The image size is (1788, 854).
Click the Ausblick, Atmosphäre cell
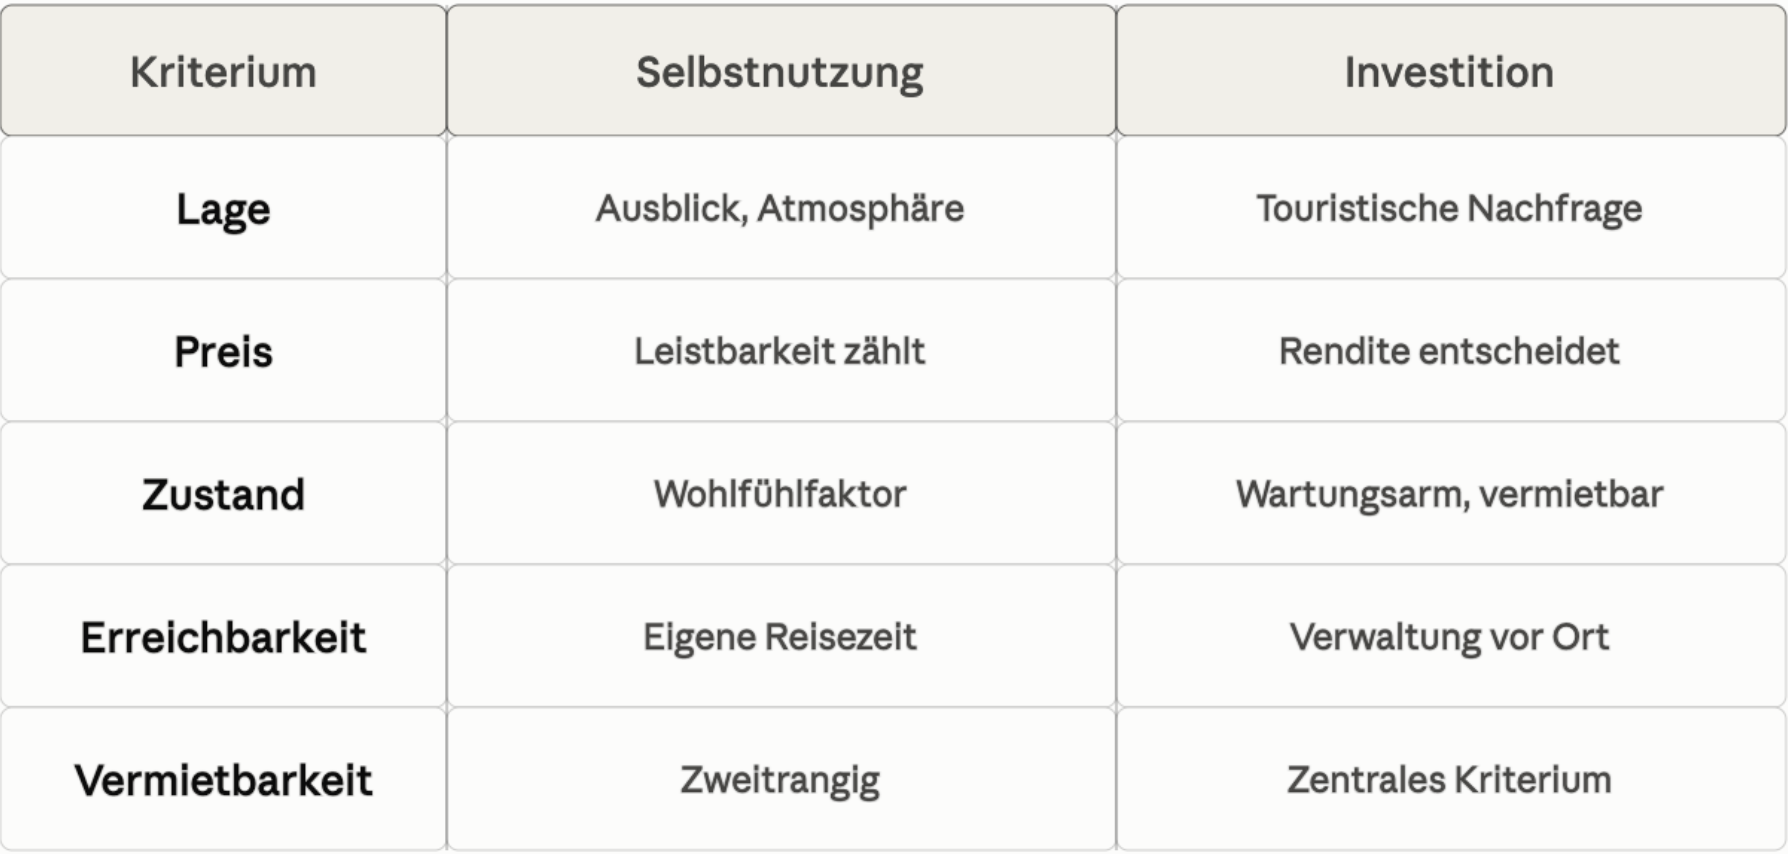(780, 208)
